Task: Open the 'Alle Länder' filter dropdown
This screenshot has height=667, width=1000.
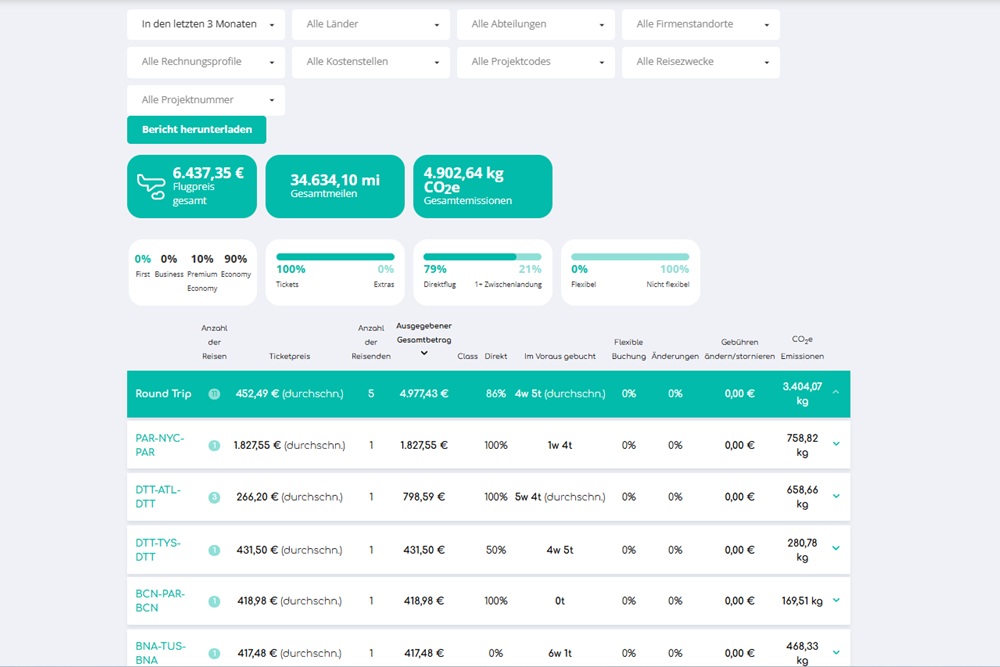Action: click(371, 24)
